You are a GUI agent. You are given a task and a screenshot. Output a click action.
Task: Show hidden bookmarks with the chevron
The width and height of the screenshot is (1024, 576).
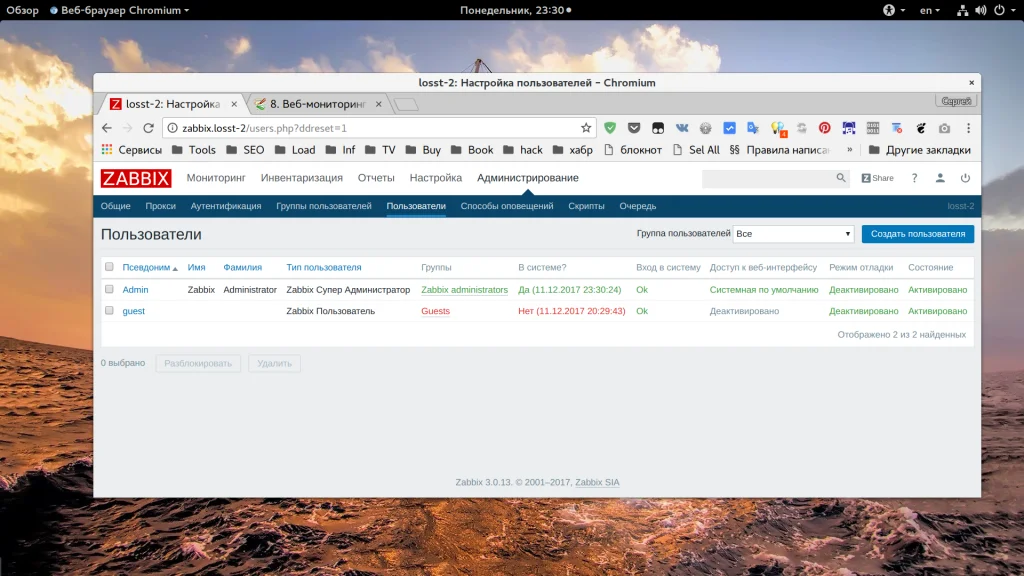[x=850, y=150]
